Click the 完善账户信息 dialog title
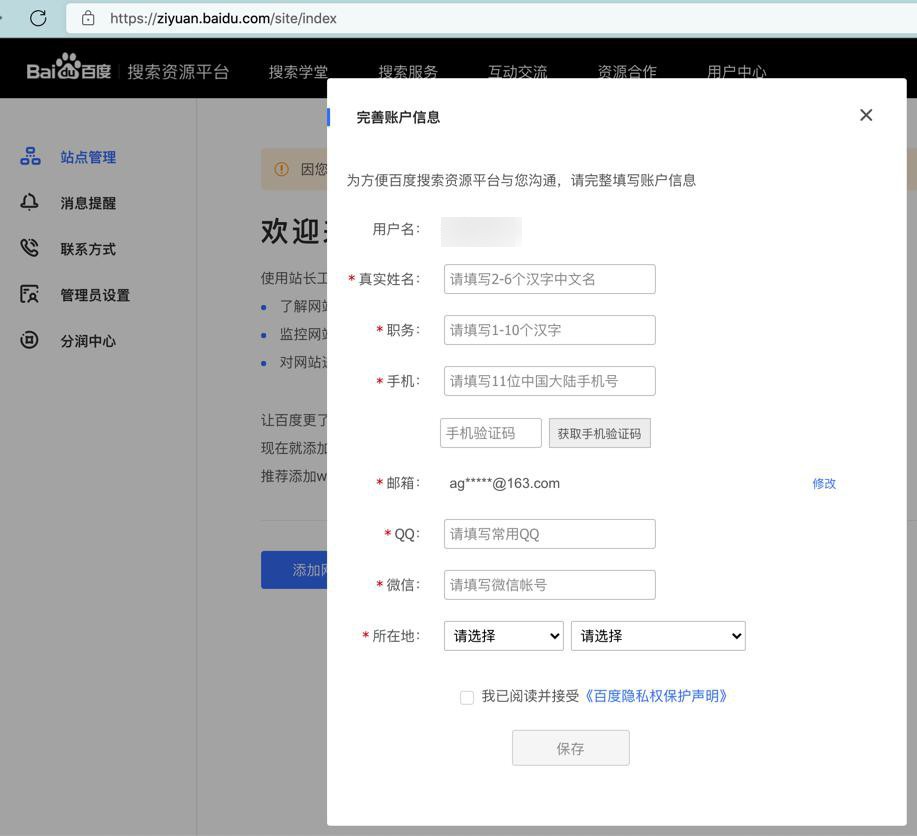 coord(398,117)
